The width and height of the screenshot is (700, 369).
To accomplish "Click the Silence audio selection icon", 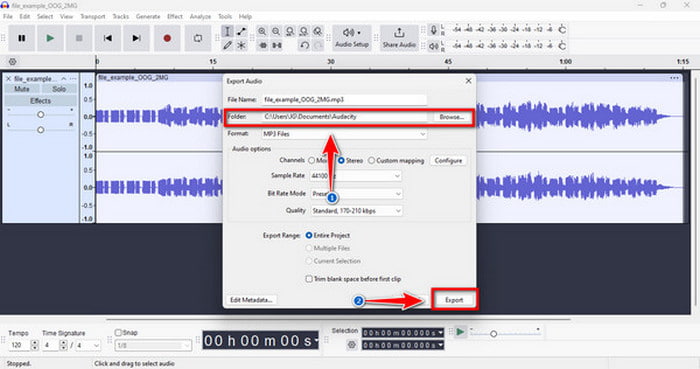I will pyautogui.click(x=277, y=45).
